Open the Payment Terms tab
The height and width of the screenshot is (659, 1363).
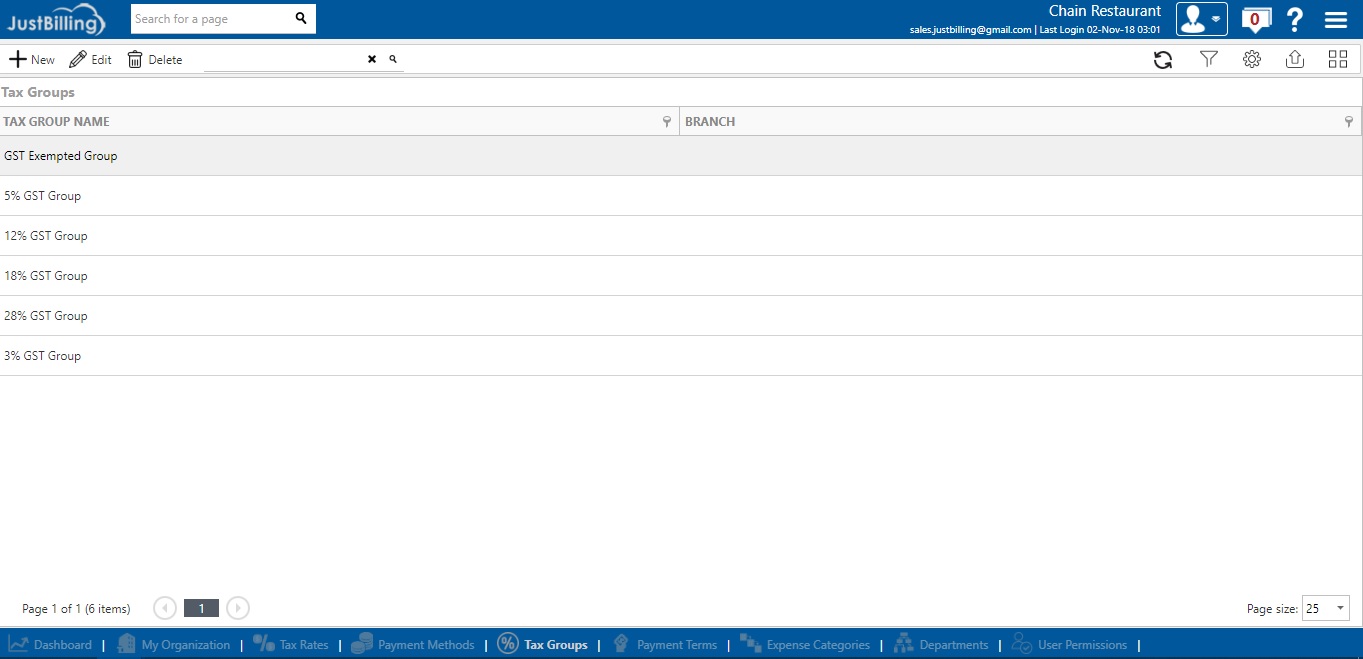665,645
